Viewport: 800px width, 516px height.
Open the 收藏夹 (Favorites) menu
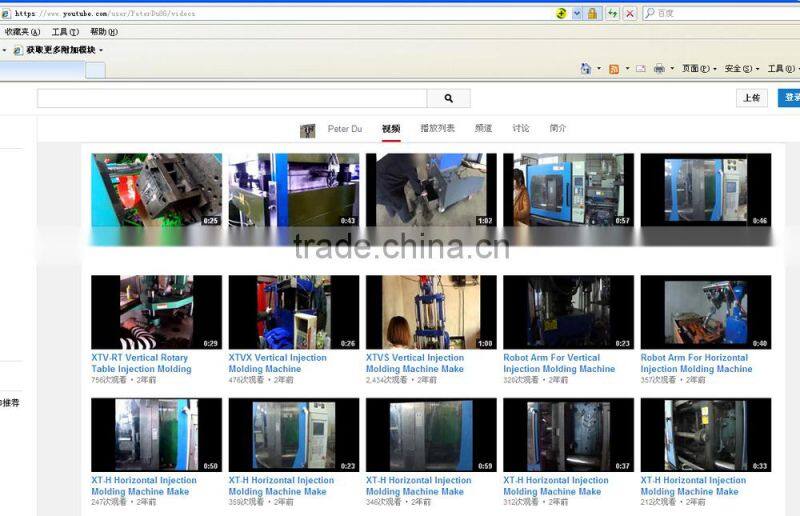pos(21,32)
